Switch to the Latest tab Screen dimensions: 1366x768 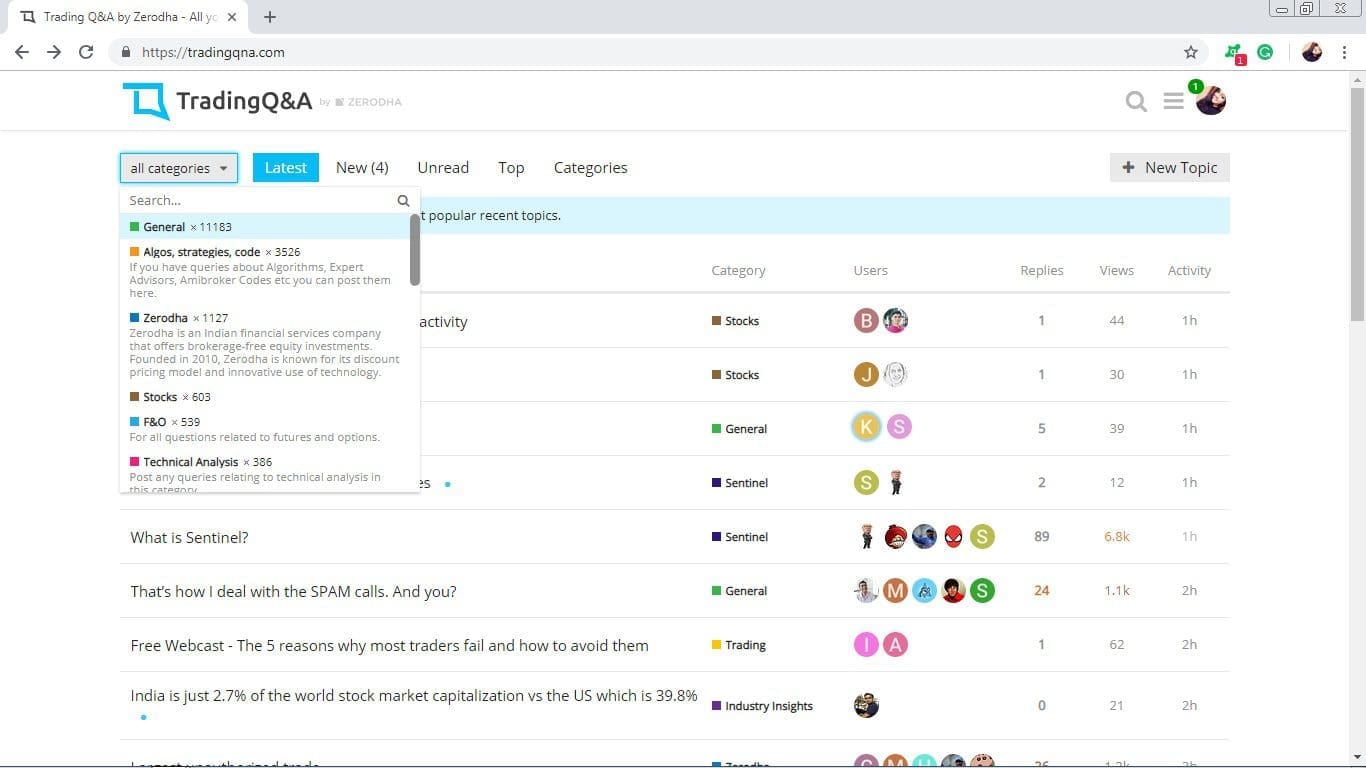point(285,167)
